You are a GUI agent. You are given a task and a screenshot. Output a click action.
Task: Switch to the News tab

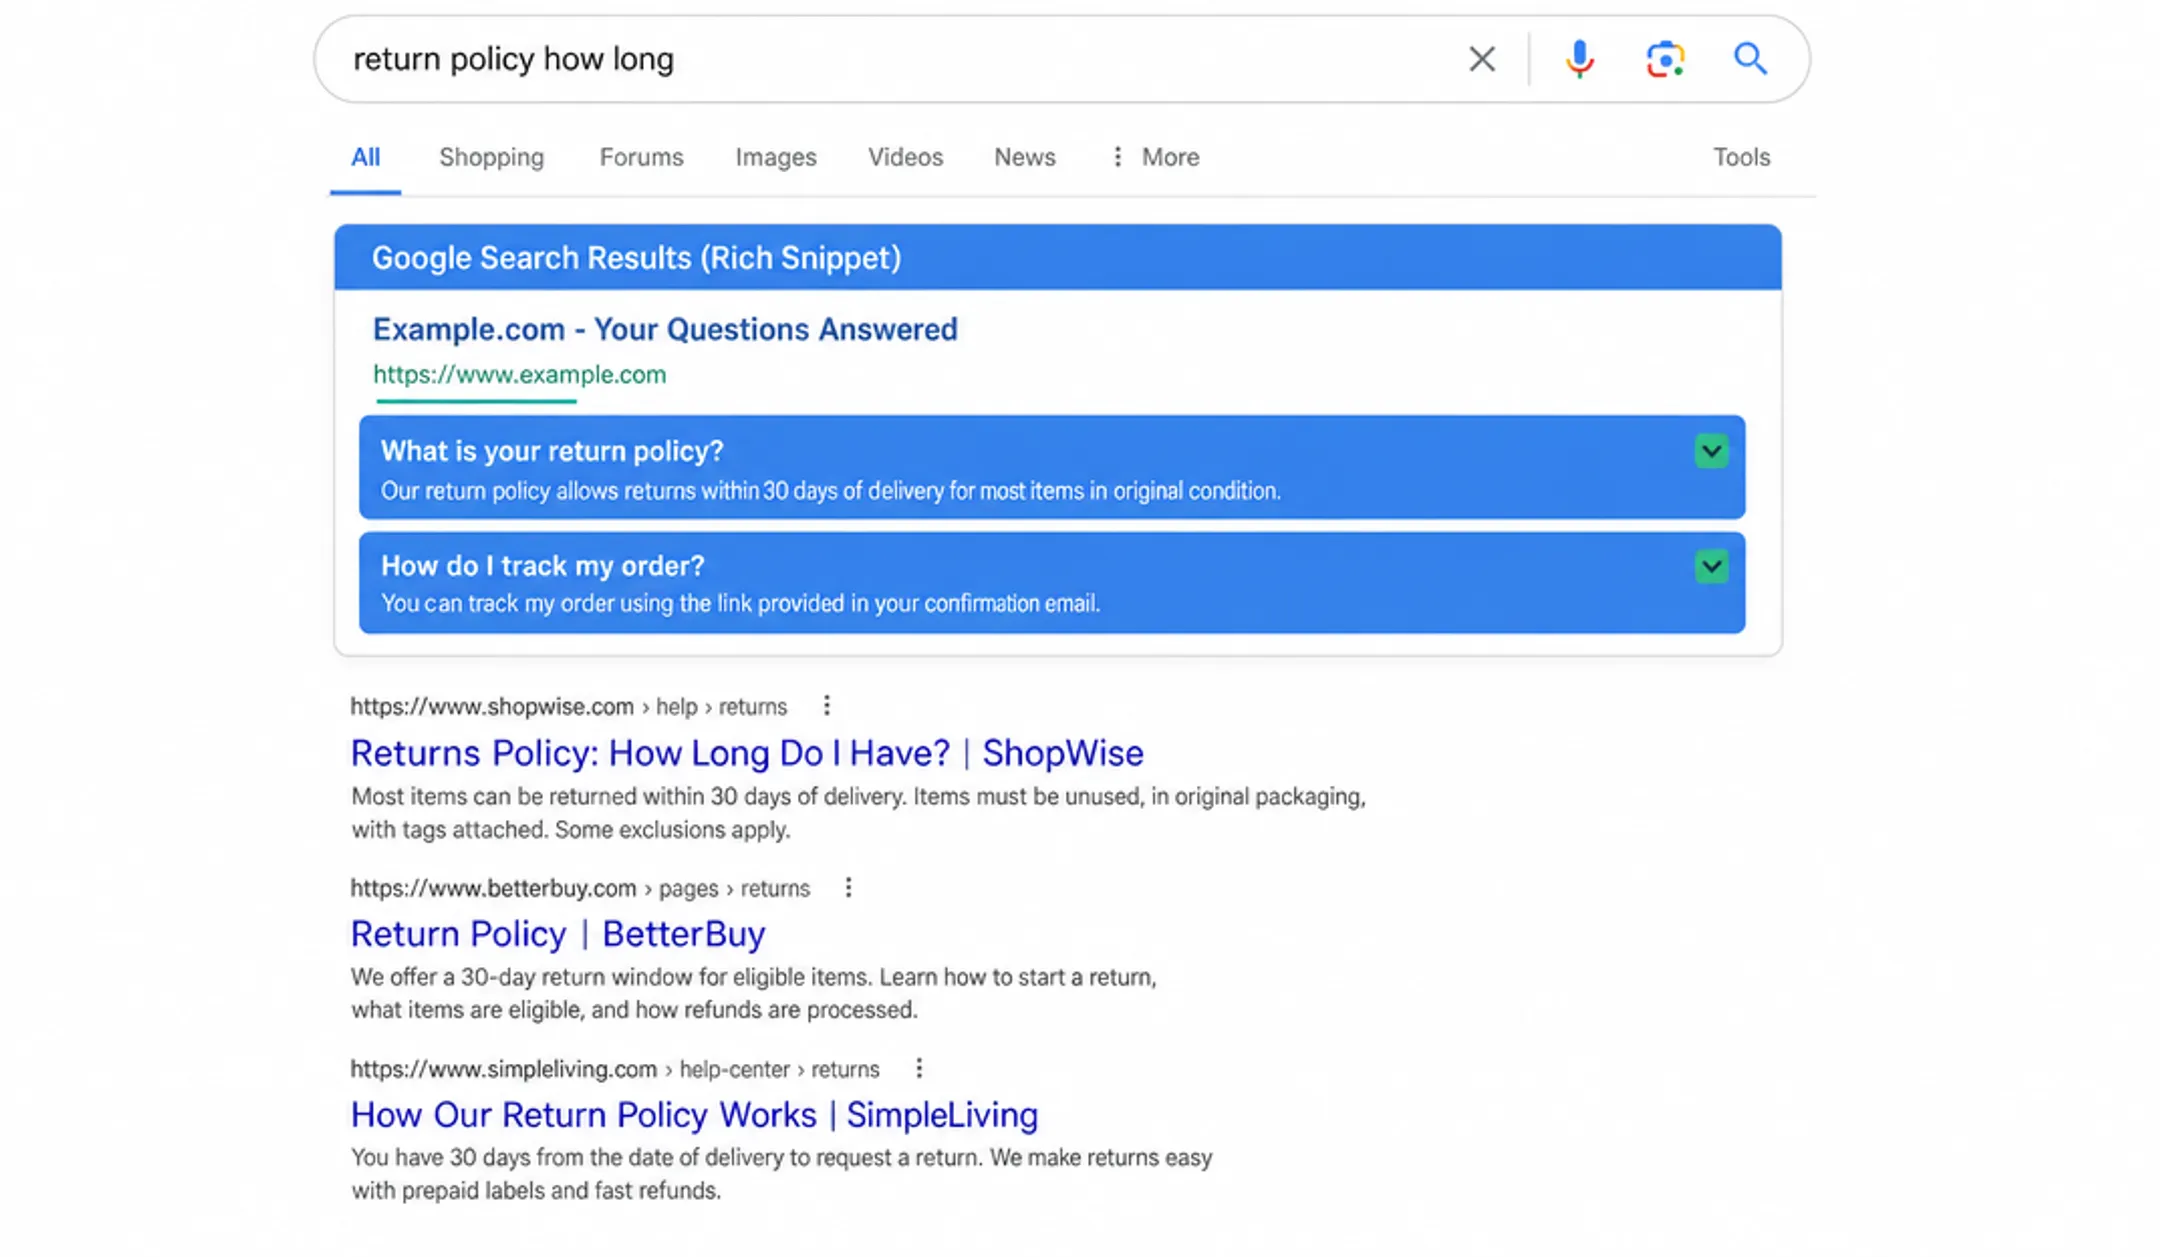[1024, 157]
